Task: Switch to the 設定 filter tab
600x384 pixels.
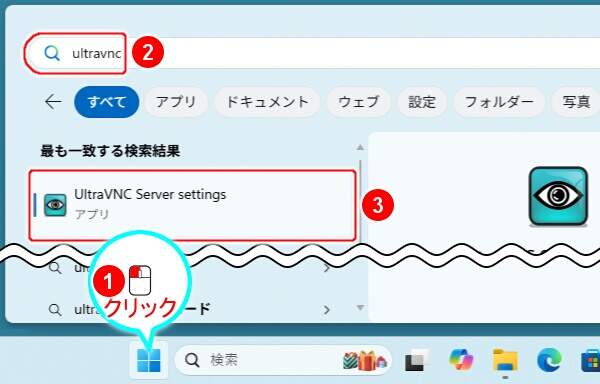Action: 422,102
